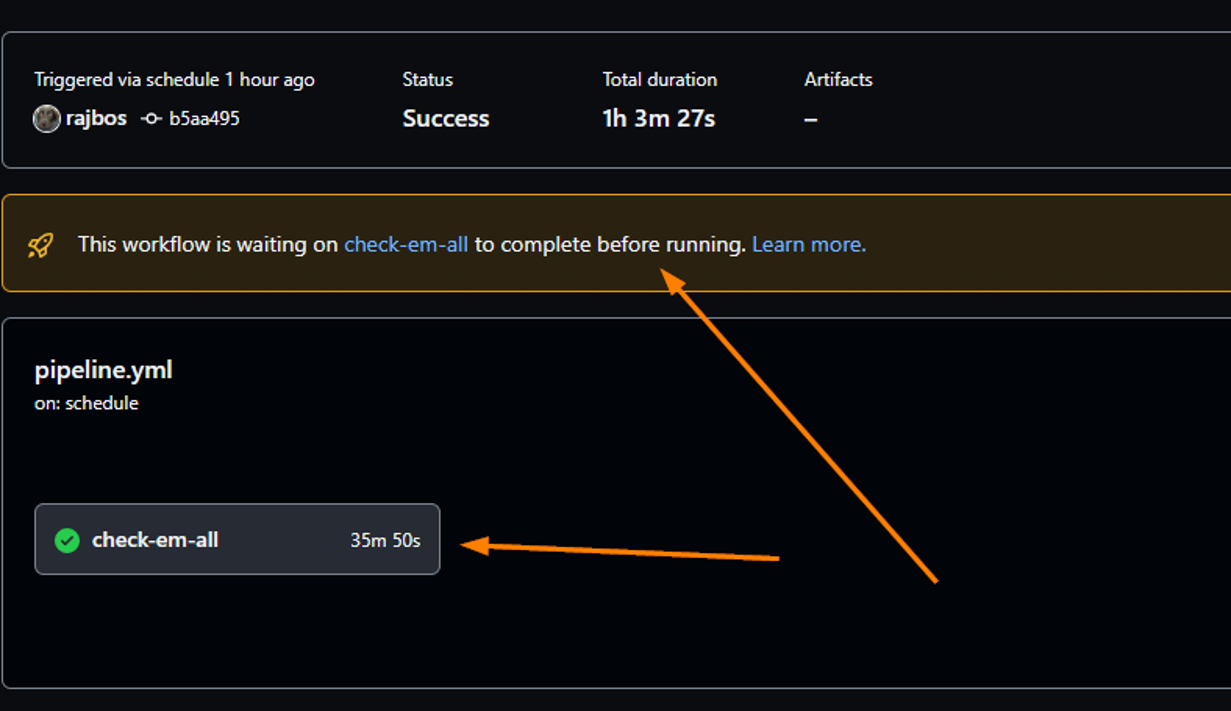
Task: Open the check-em-all job box
Action: click(x=237, y=540)
